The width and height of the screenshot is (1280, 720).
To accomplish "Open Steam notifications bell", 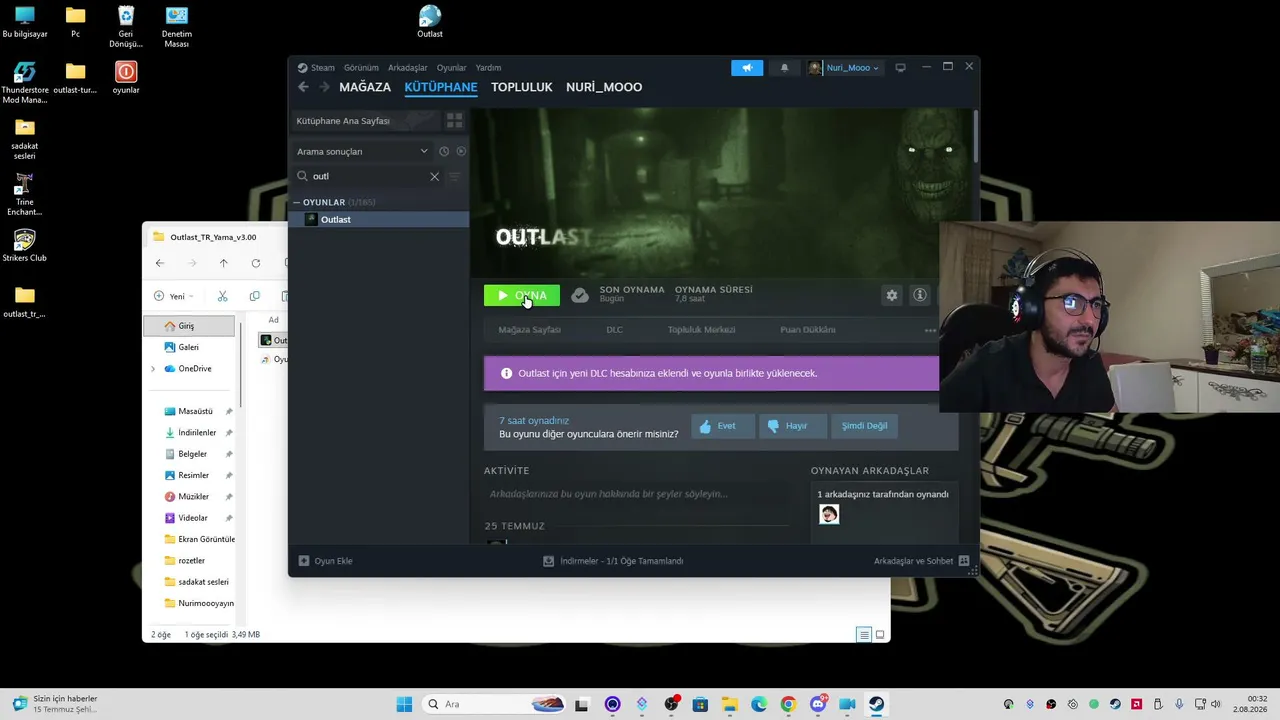I will pyautogui.click(x=784, y=68).
